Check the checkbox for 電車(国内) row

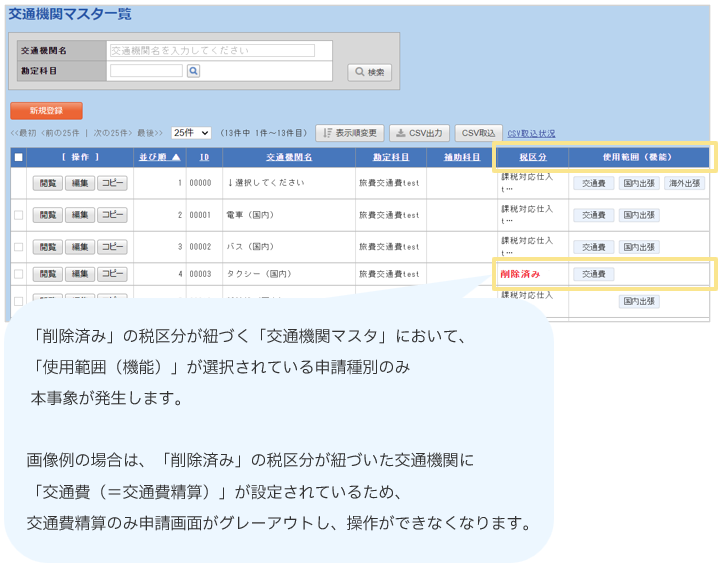18,215
